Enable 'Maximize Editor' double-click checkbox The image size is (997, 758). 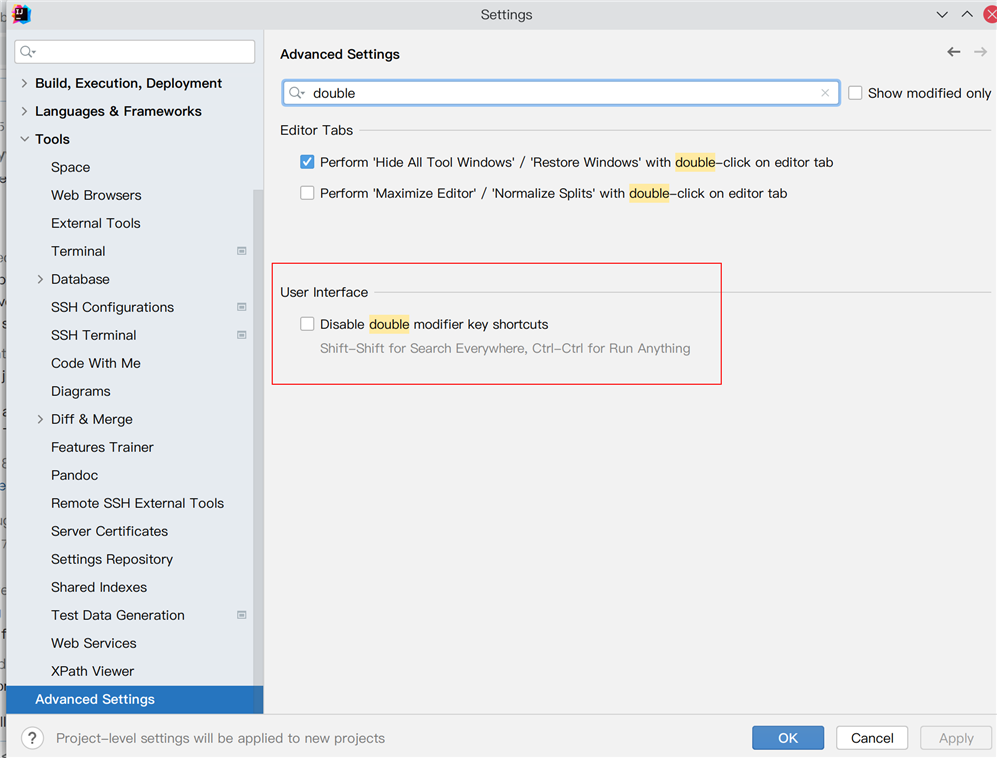coord(307,193)
